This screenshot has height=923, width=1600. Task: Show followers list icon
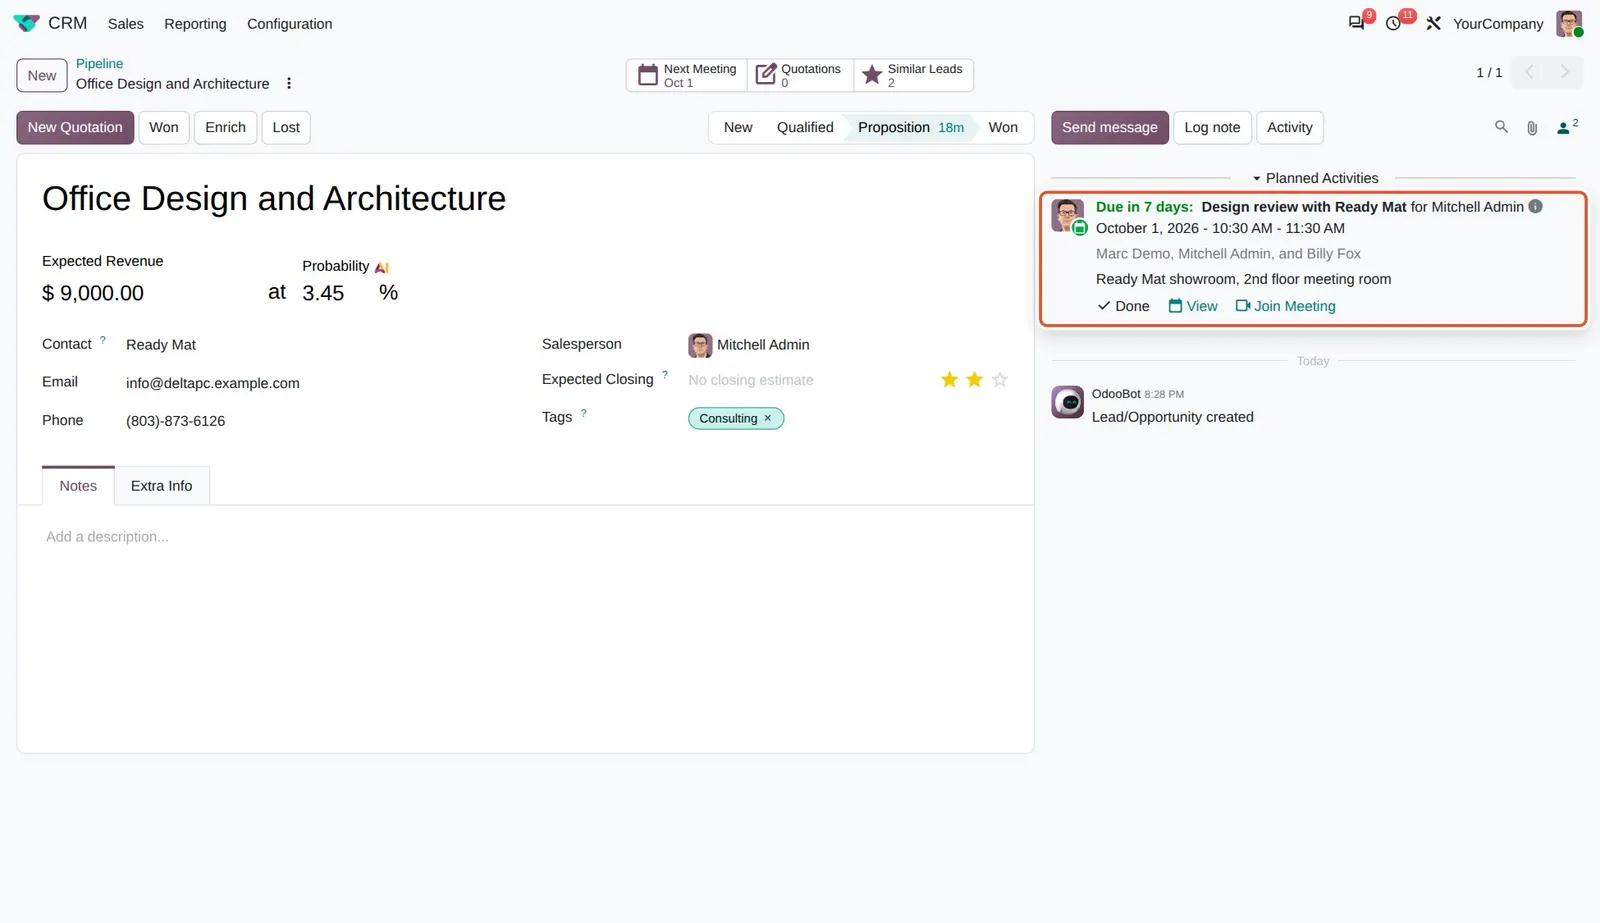[x=1567, y=127]
